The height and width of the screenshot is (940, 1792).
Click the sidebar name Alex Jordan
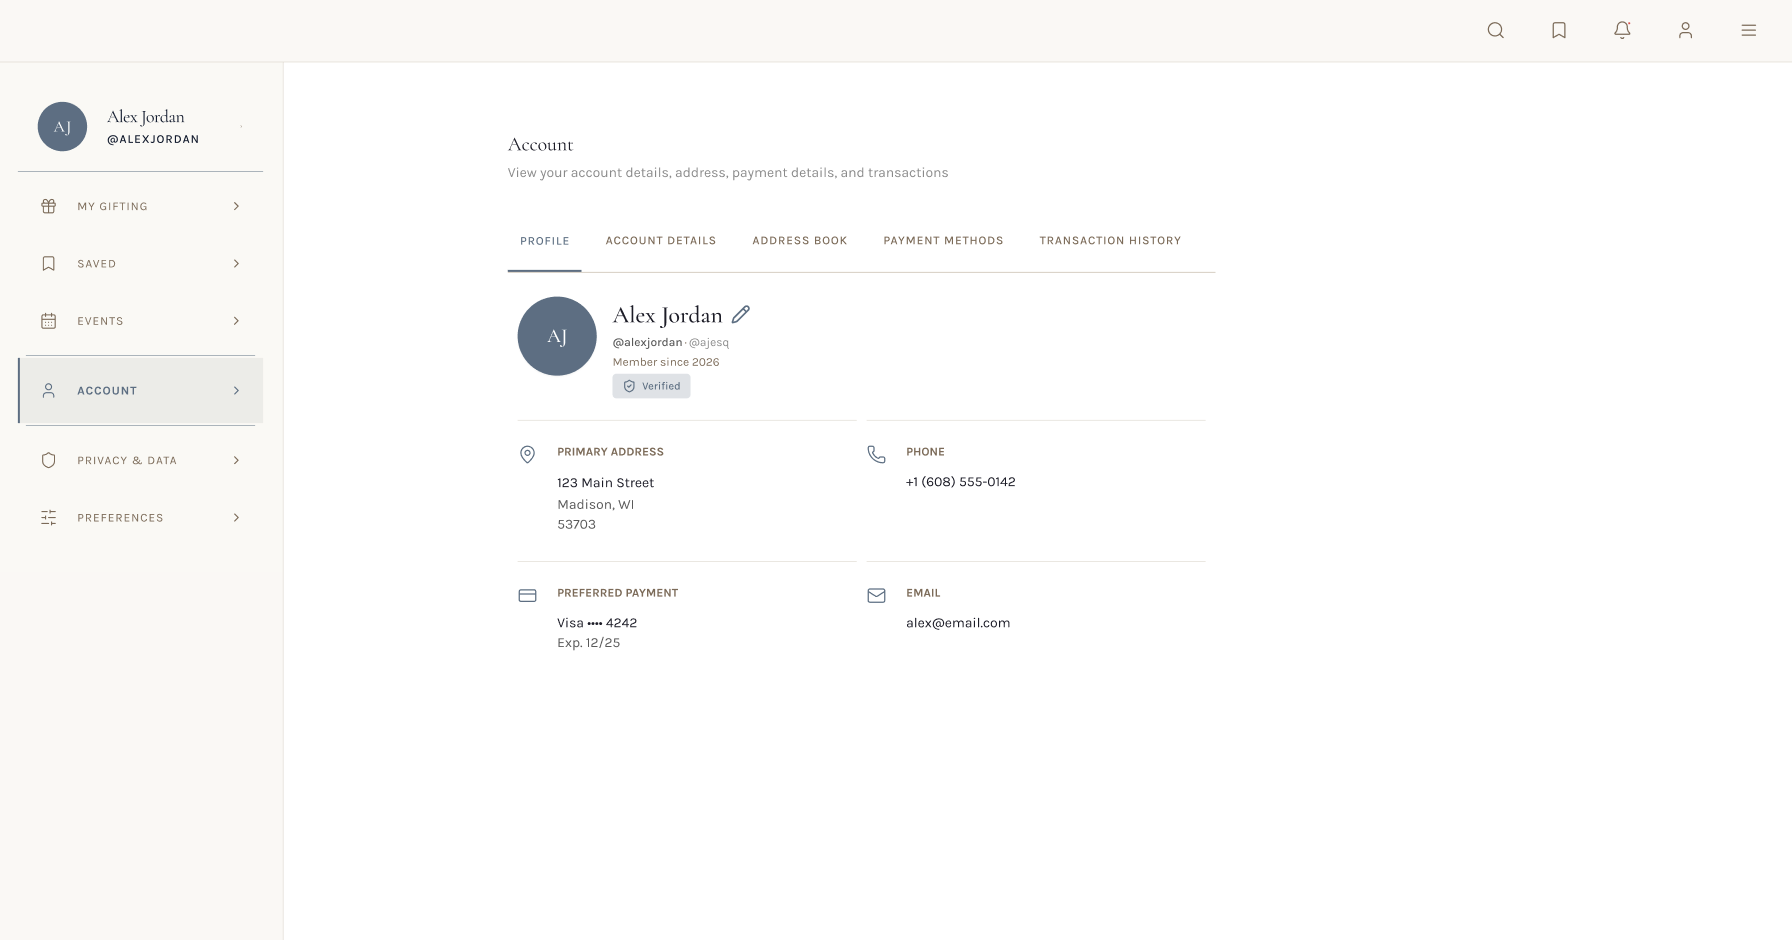tap(146, 117)
